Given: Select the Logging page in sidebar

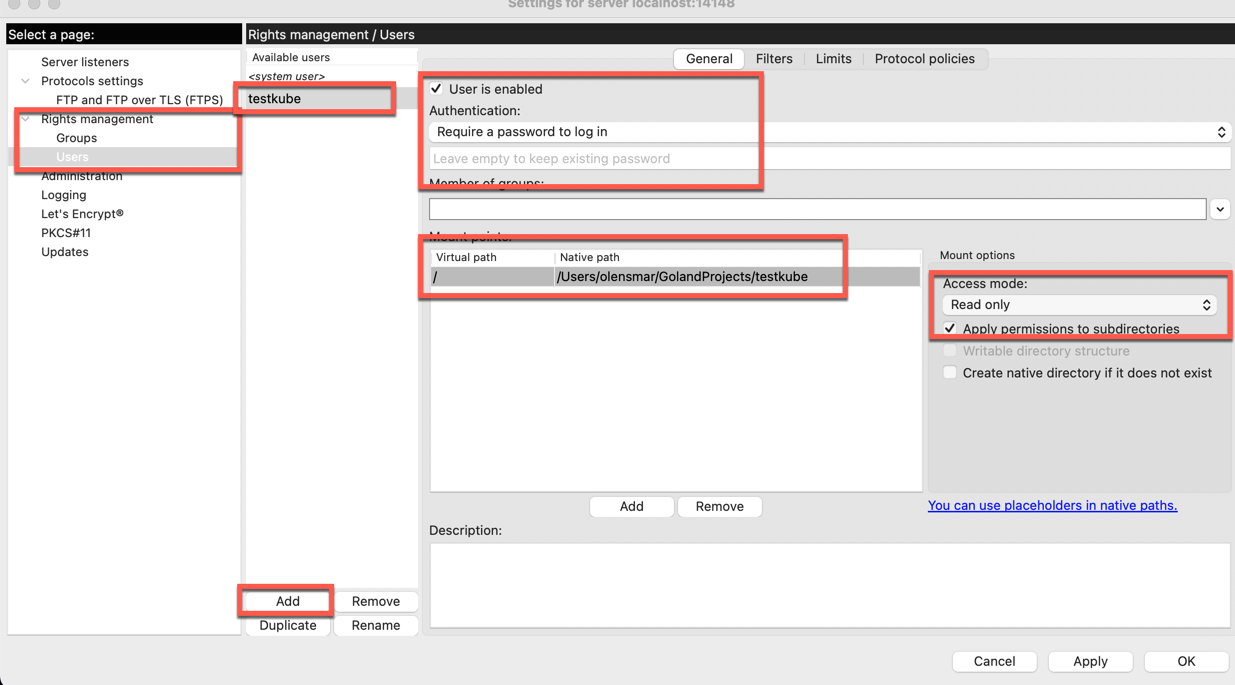Looking at the screenshot, I should click(63, 194).
